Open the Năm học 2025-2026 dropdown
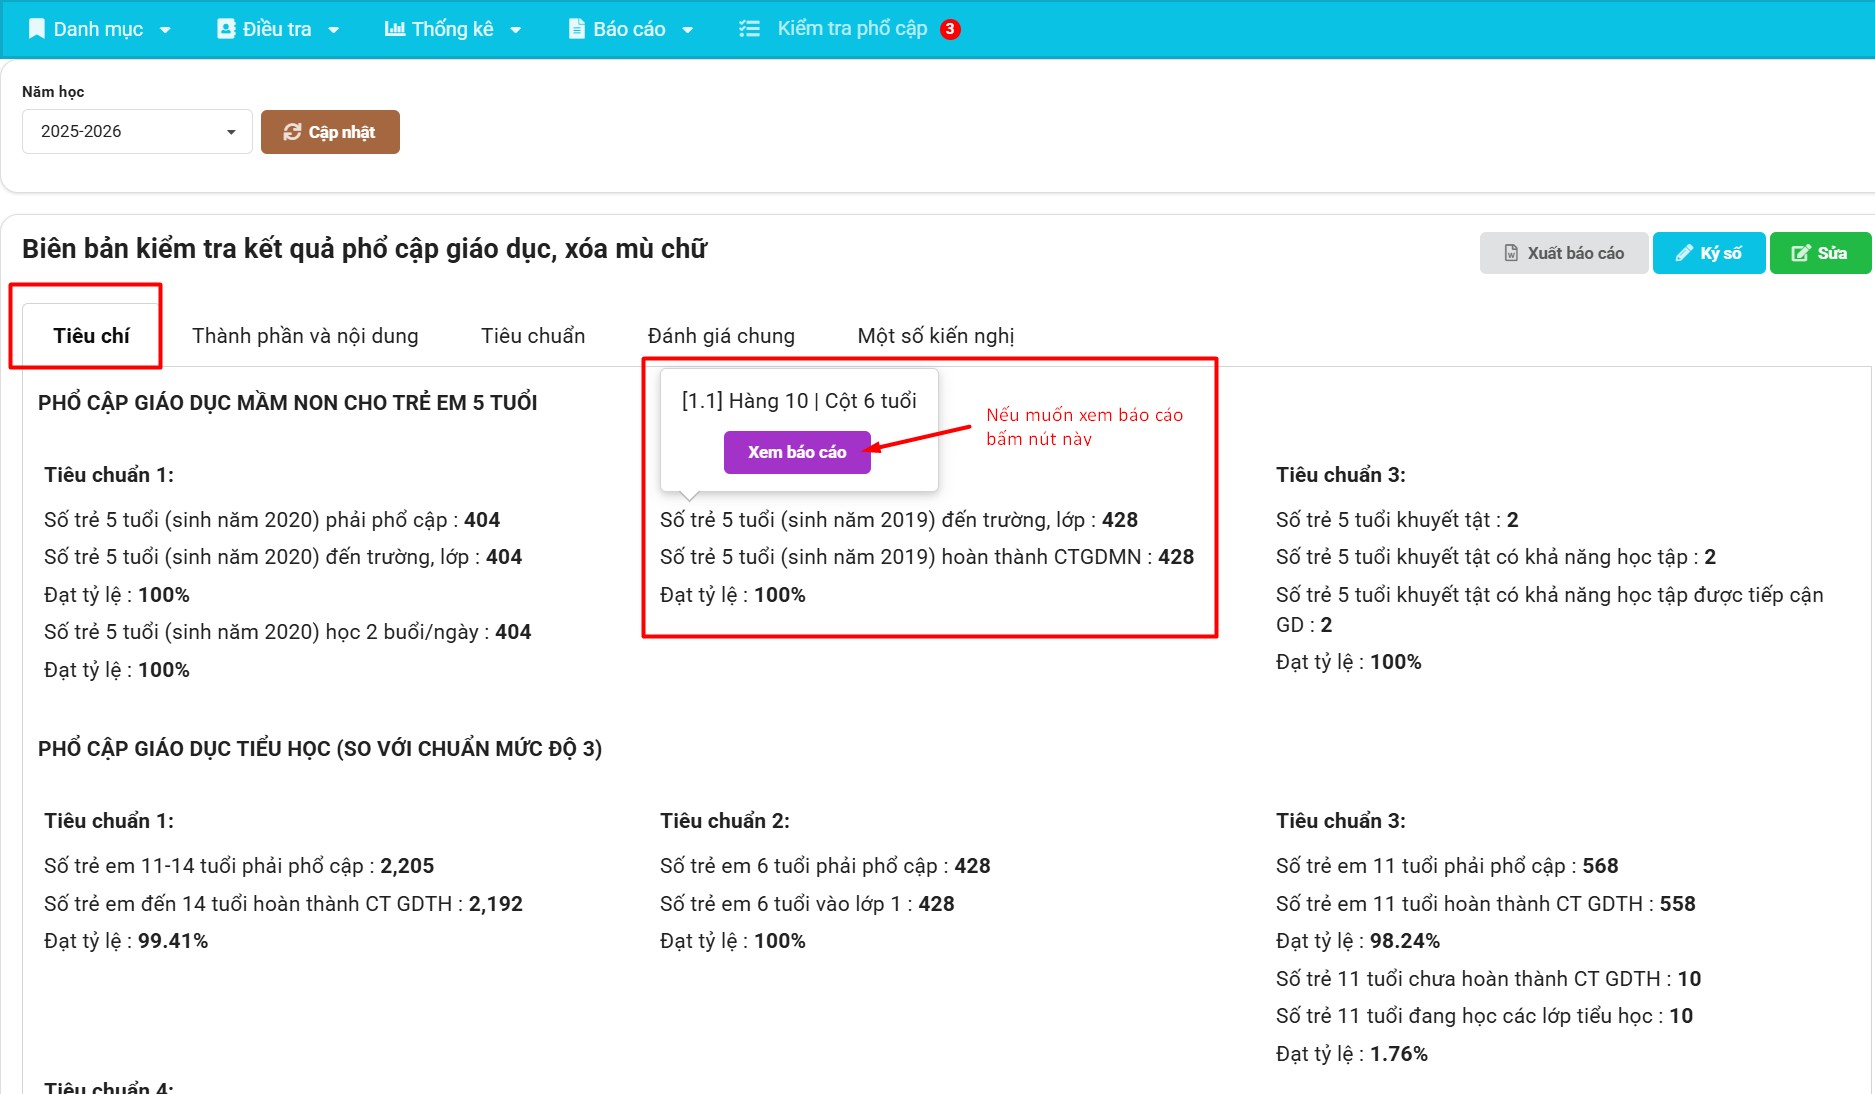This screenshot has height=1094, width=1875. pos(137,132)
